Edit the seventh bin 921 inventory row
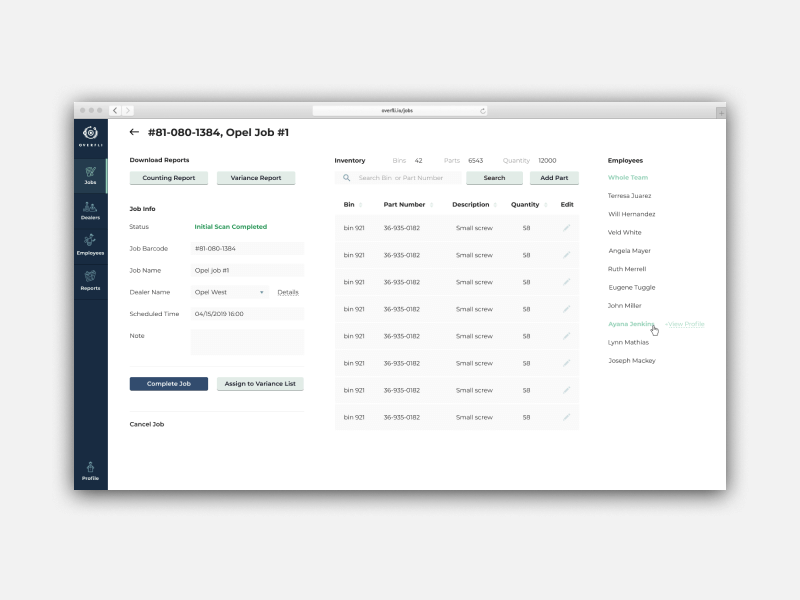Screen dimensions: 800x600 566,390
